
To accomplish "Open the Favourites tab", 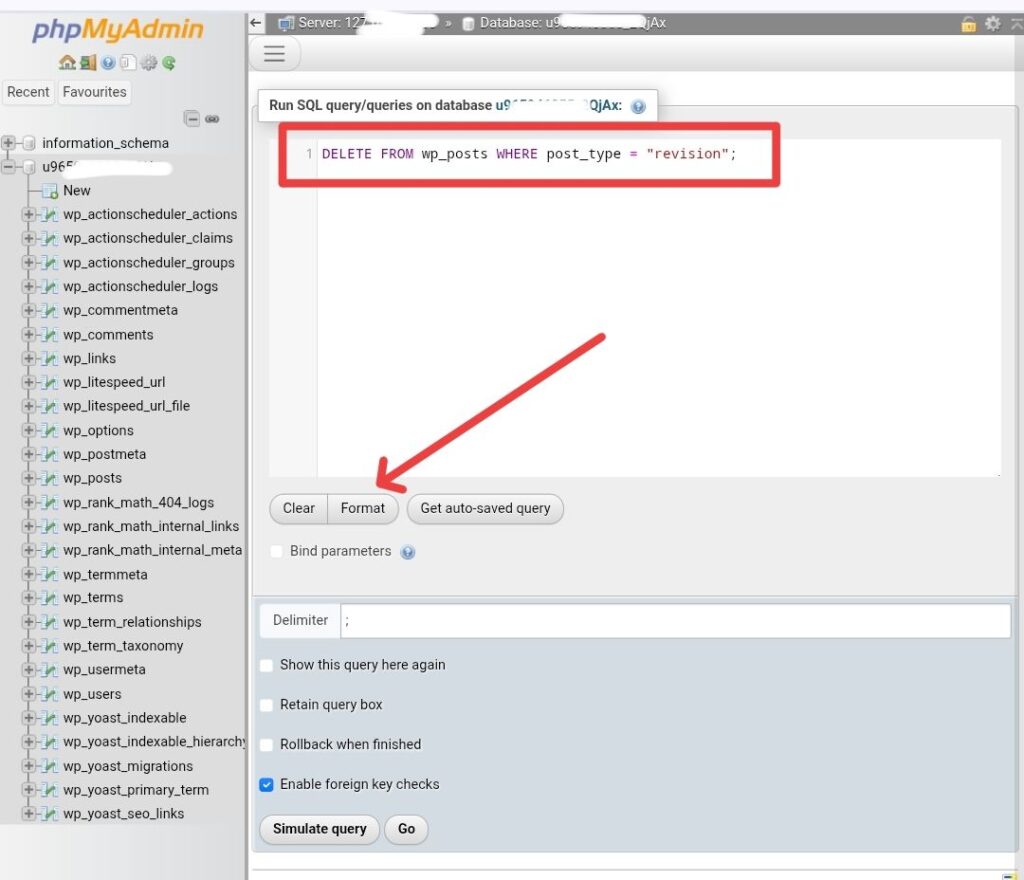I will point(95,92).
